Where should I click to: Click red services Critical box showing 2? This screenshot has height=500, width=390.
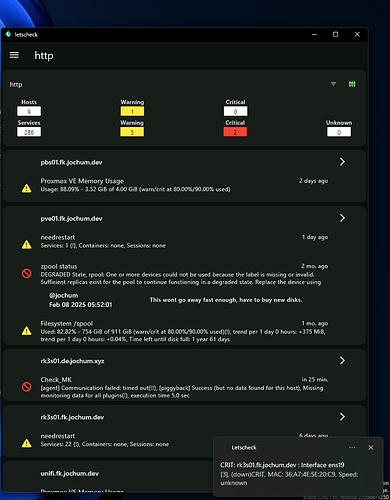click(x=235, y=132)
